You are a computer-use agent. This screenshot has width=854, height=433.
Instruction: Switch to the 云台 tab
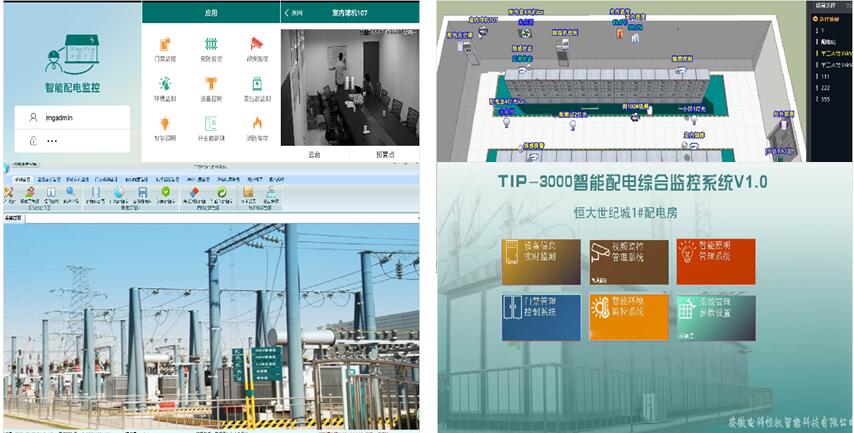[314, 155]
